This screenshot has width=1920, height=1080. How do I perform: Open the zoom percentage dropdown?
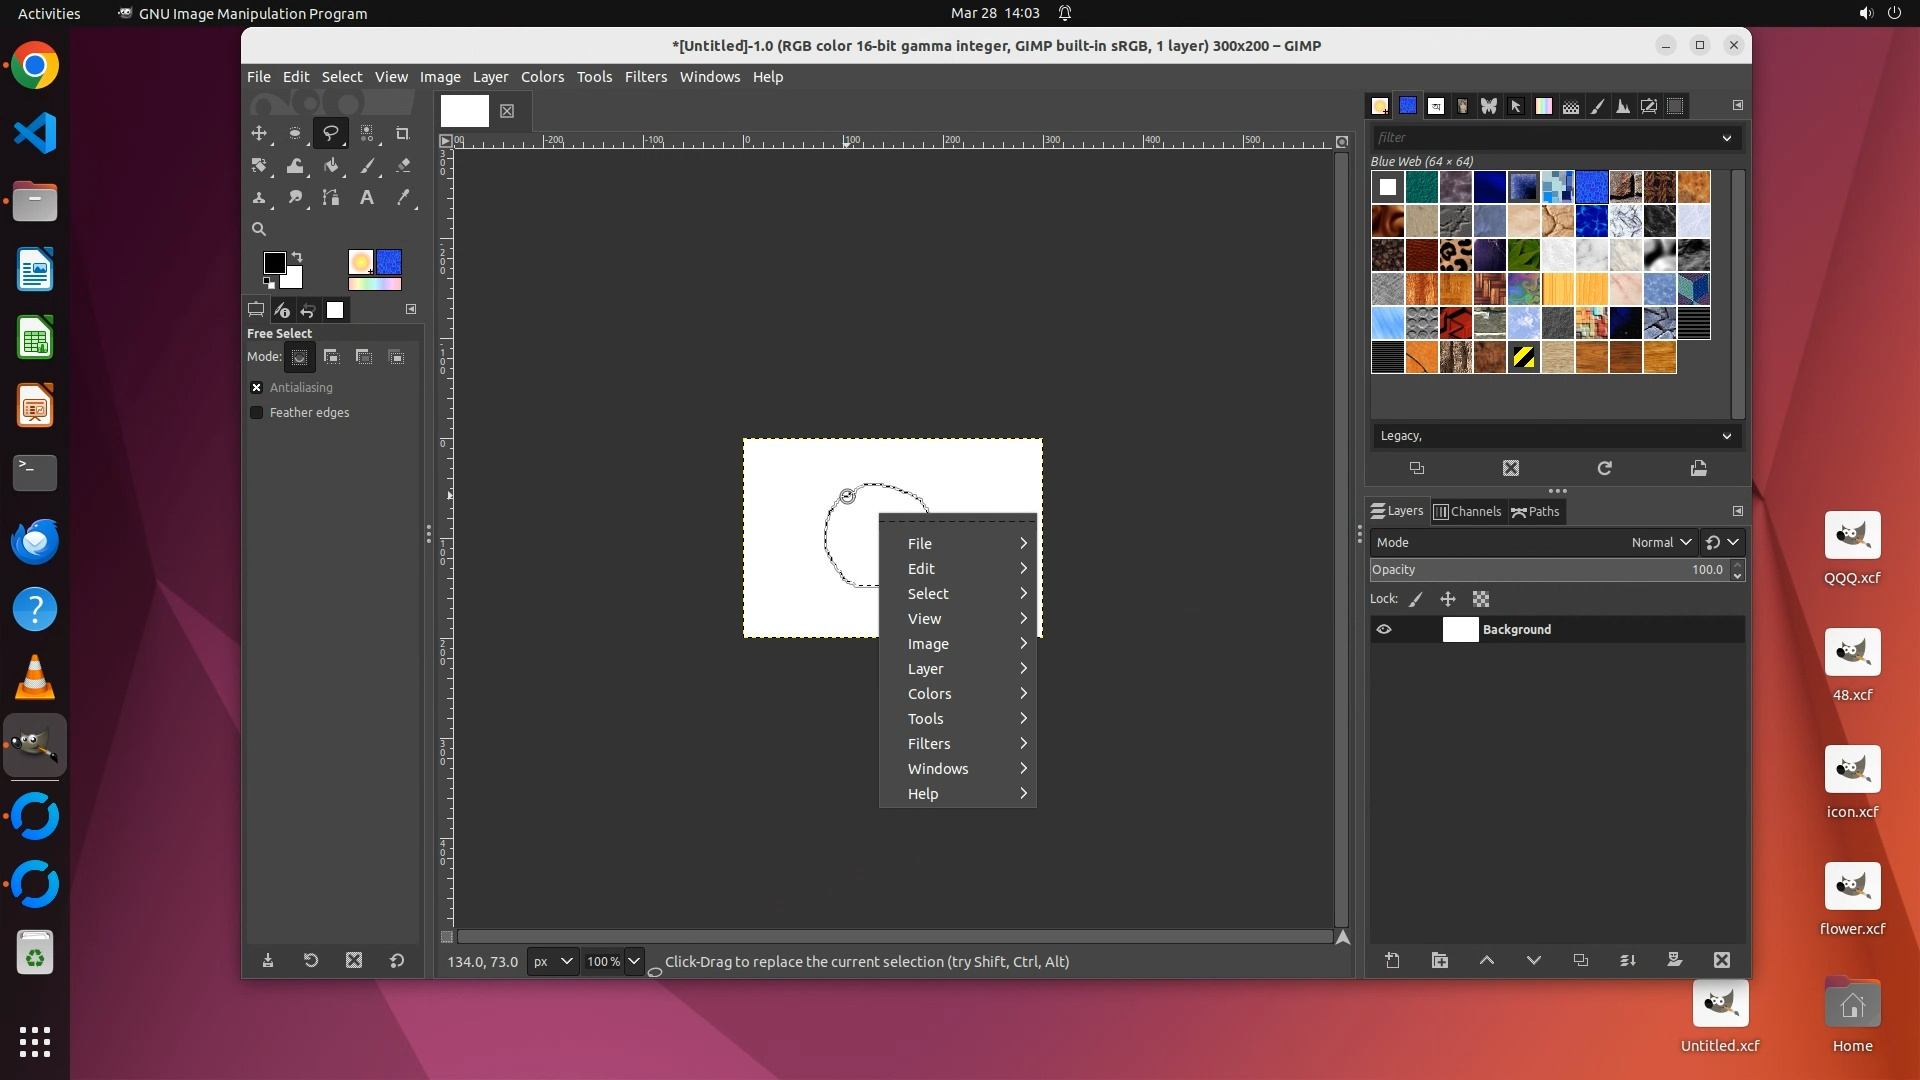(633, 961)
